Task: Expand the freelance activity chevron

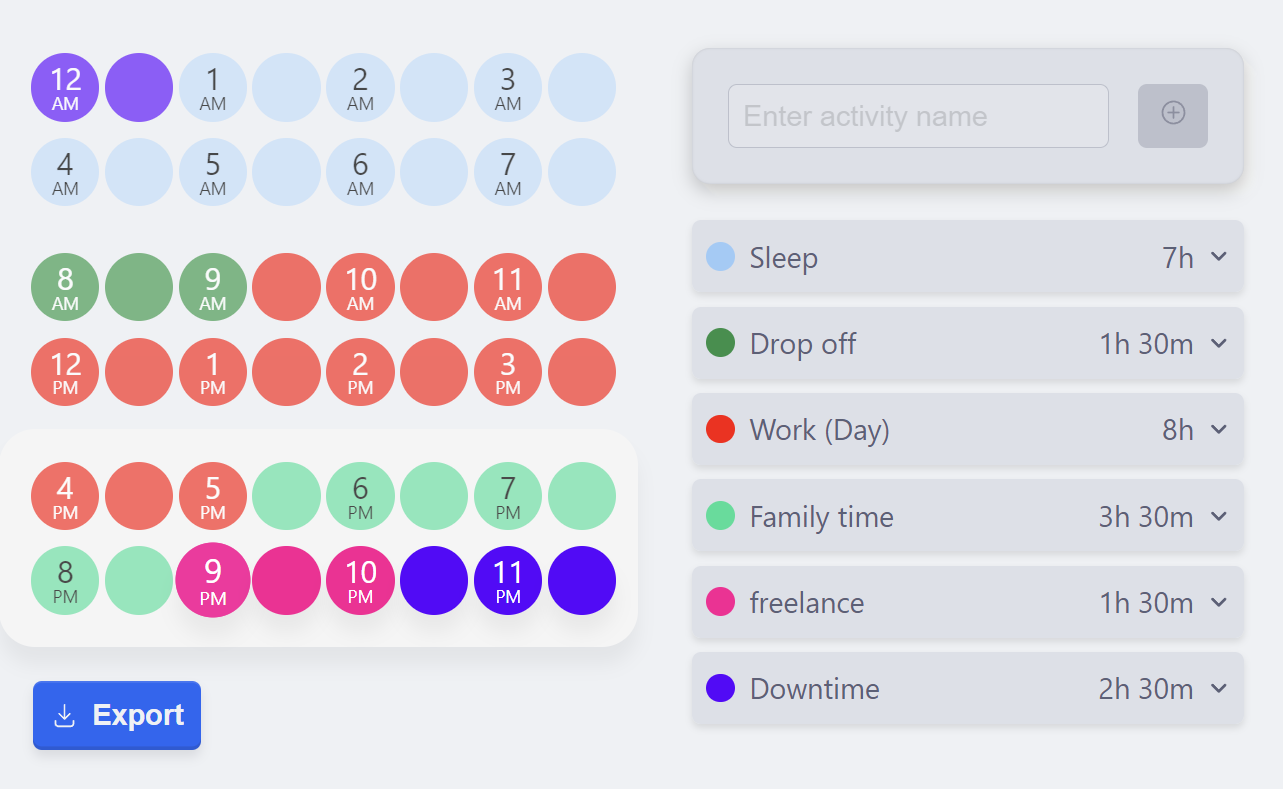Action: (1218, 602)
